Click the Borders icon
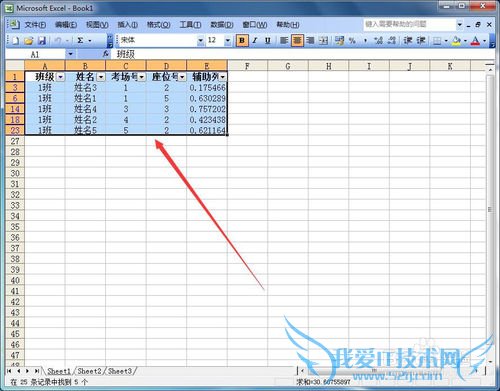 coord(437,41)
